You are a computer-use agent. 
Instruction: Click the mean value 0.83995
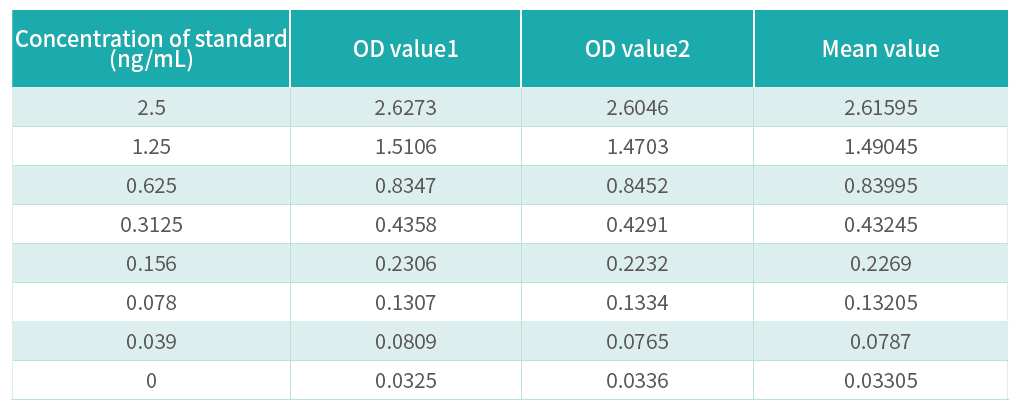coord(880,185)
